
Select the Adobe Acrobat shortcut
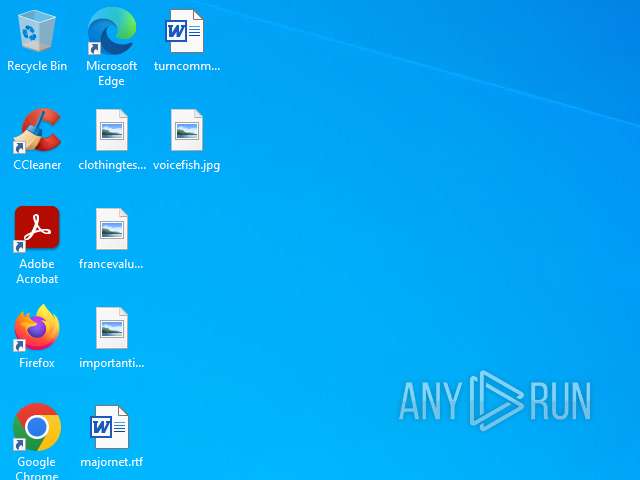point(37,229)
